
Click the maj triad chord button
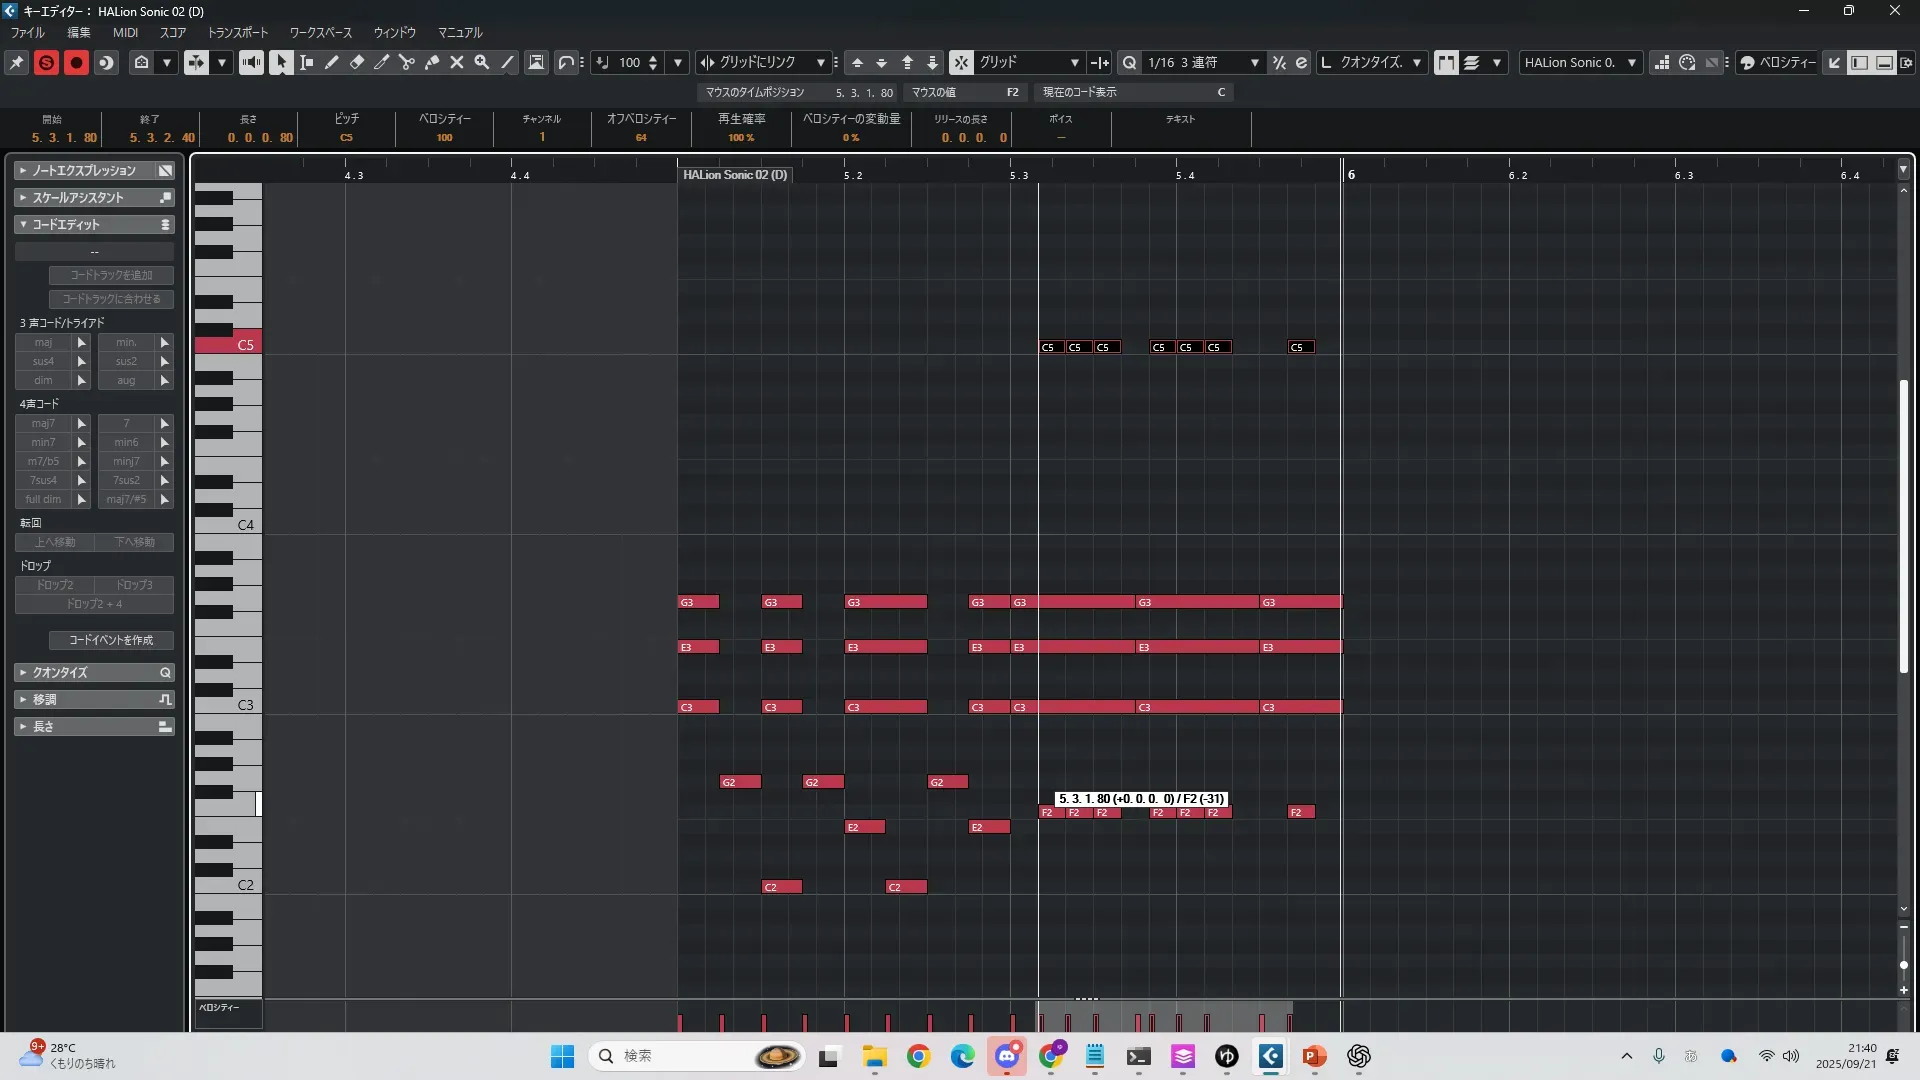click(x=43, y=342)
